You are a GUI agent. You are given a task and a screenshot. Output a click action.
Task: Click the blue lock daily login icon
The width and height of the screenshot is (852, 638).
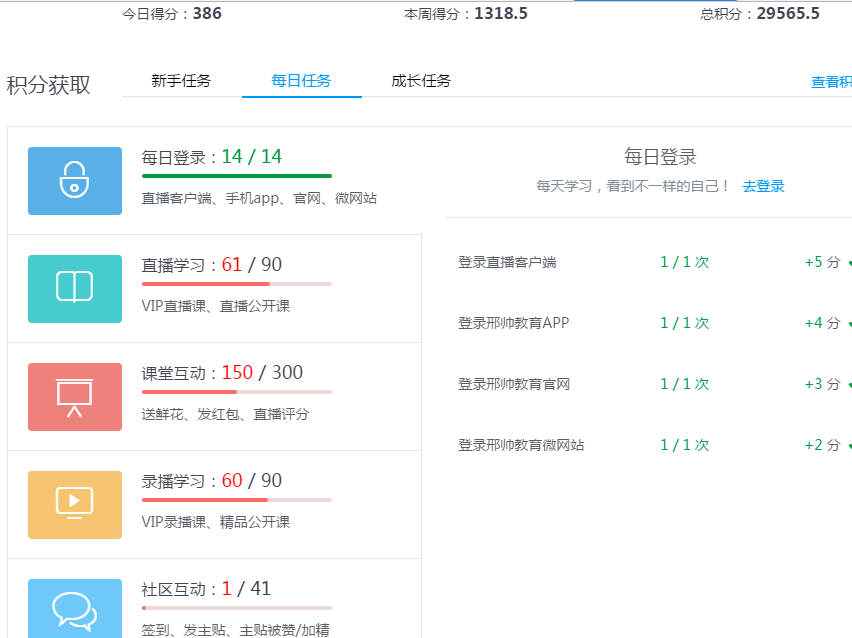click(75, 181)
